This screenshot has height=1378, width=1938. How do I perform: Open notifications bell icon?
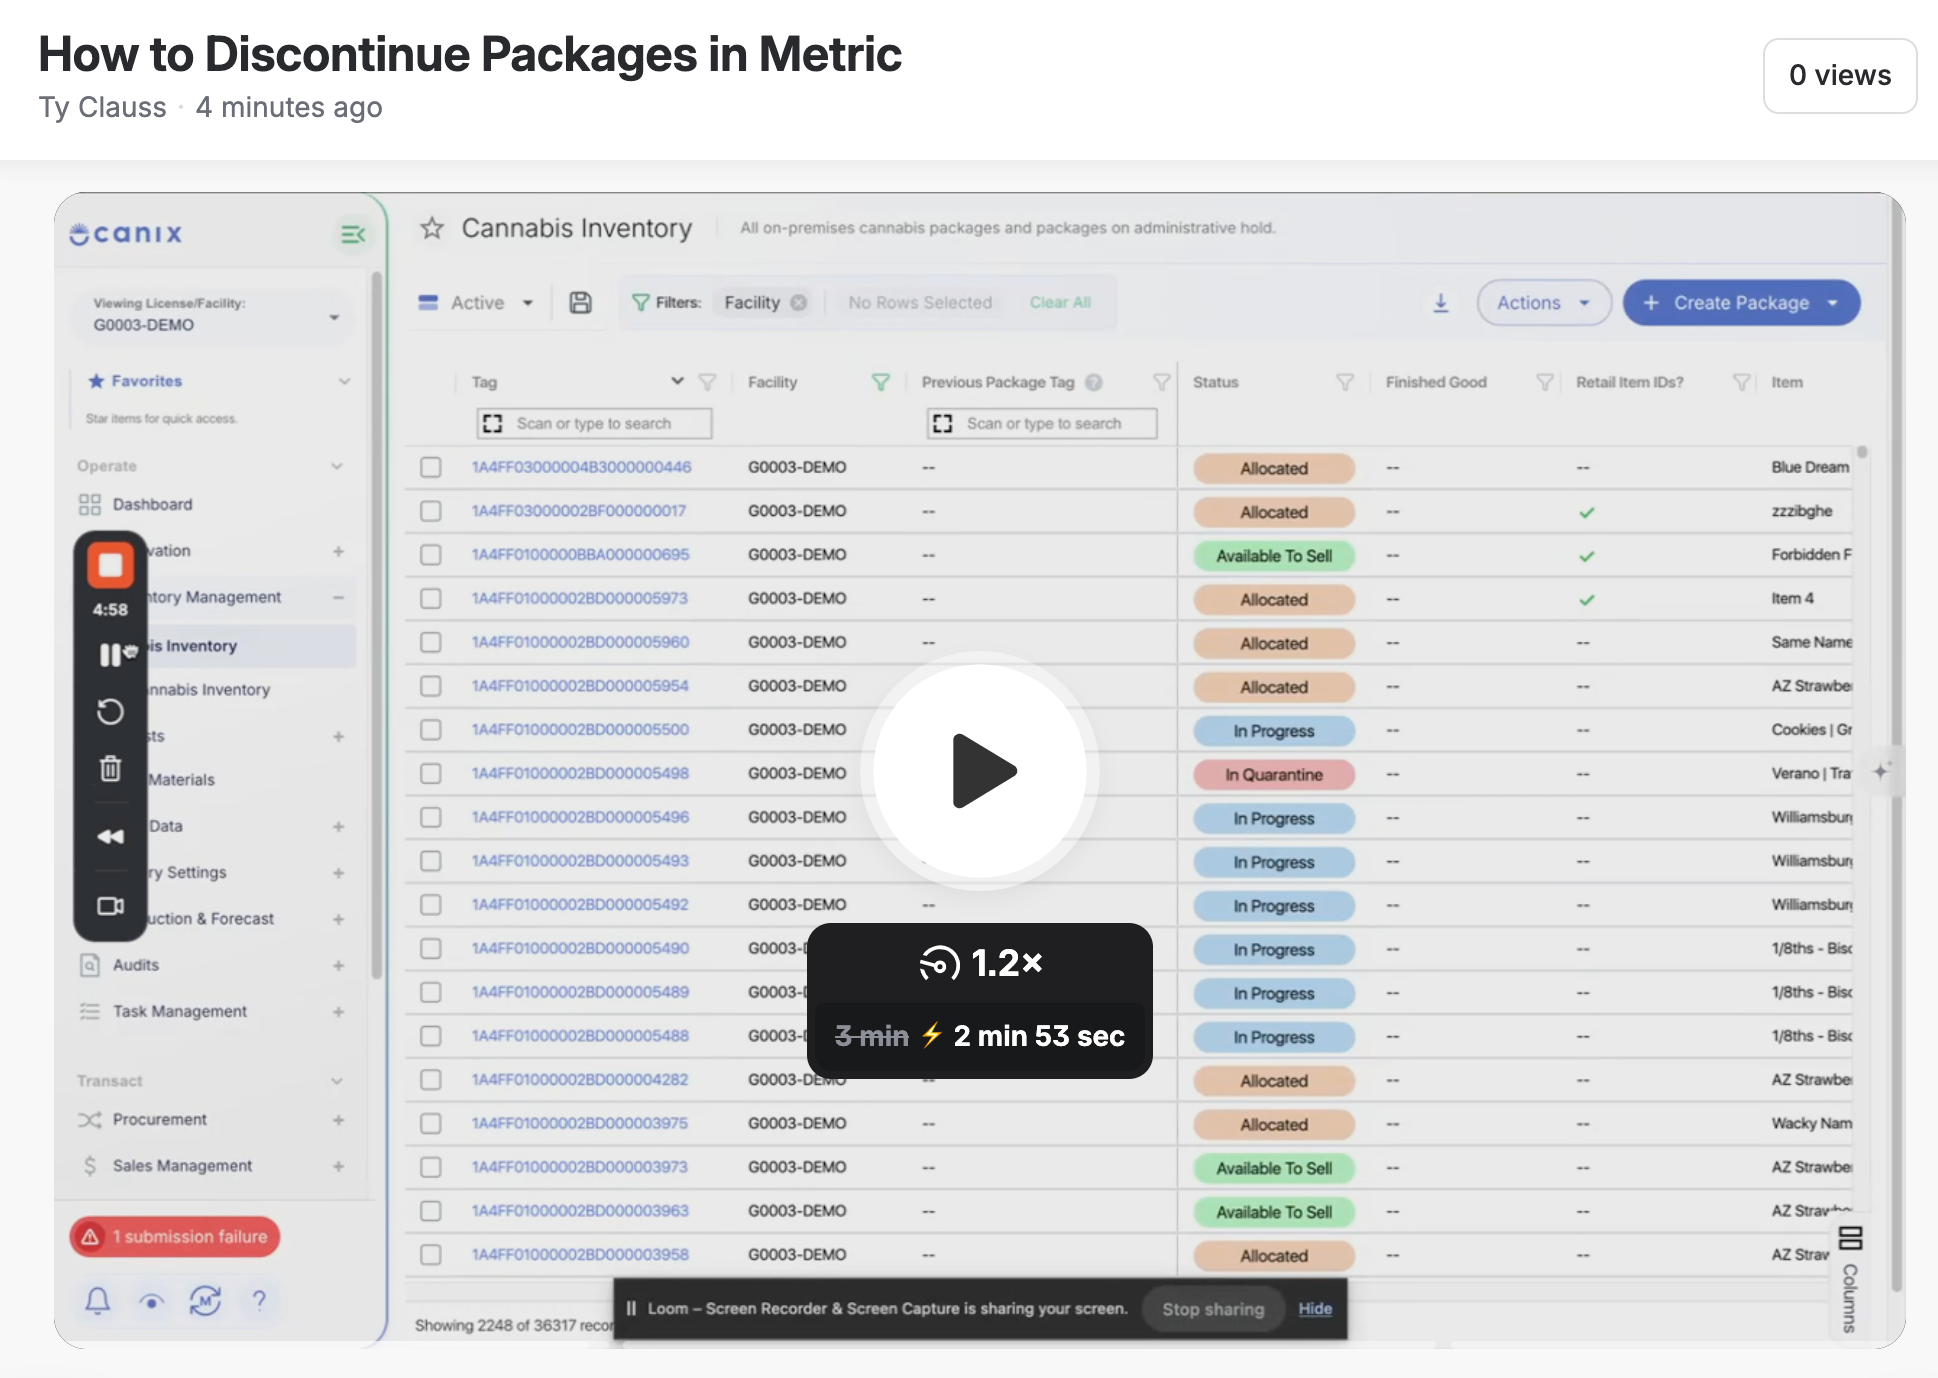point(98,1300)
